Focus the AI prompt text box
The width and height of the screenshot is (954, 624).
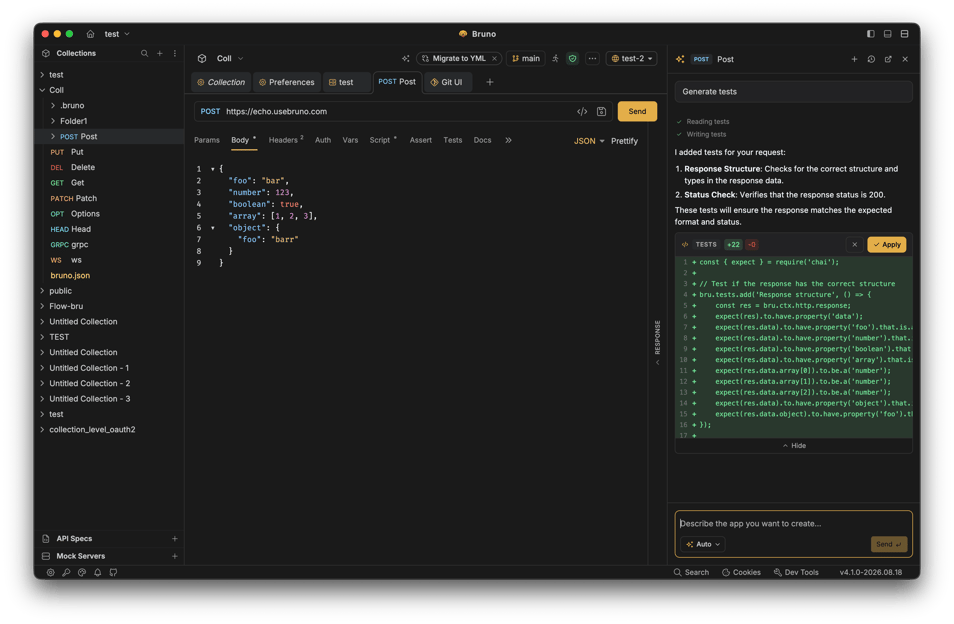(793, 524)
